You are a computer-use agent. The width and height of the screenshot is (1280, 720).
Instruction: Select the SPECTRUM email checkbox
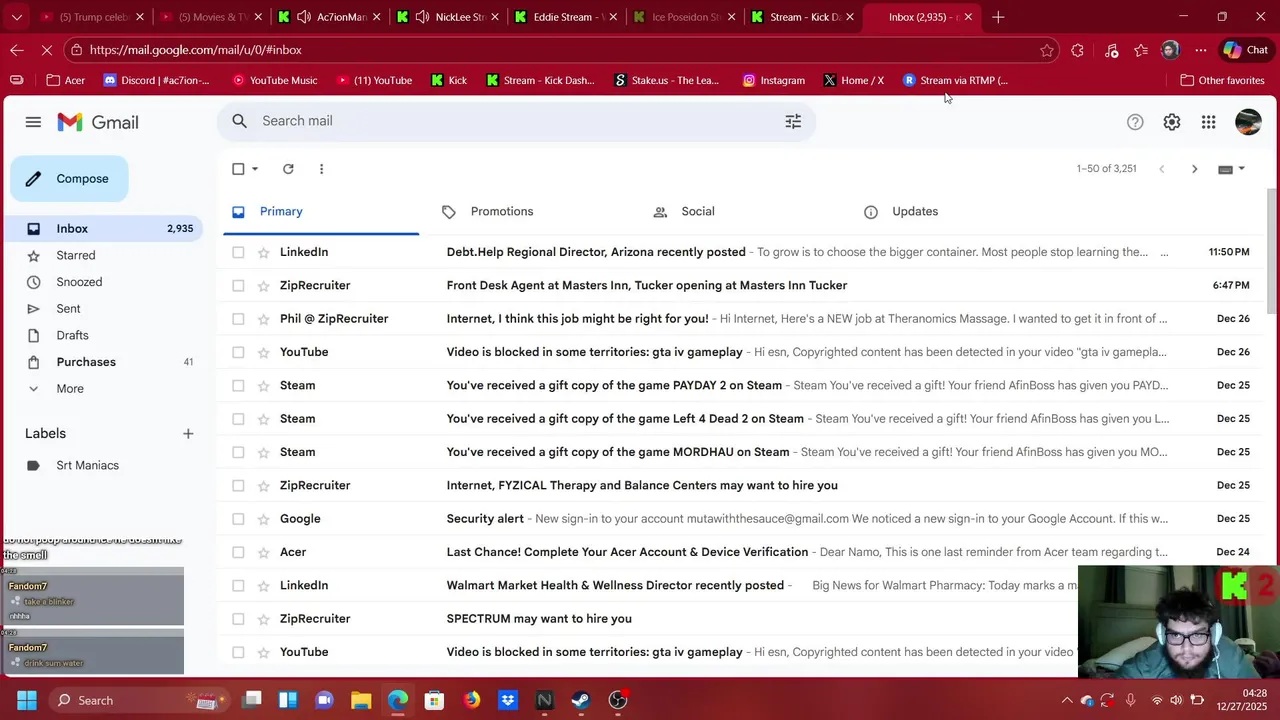pos(238,619)
